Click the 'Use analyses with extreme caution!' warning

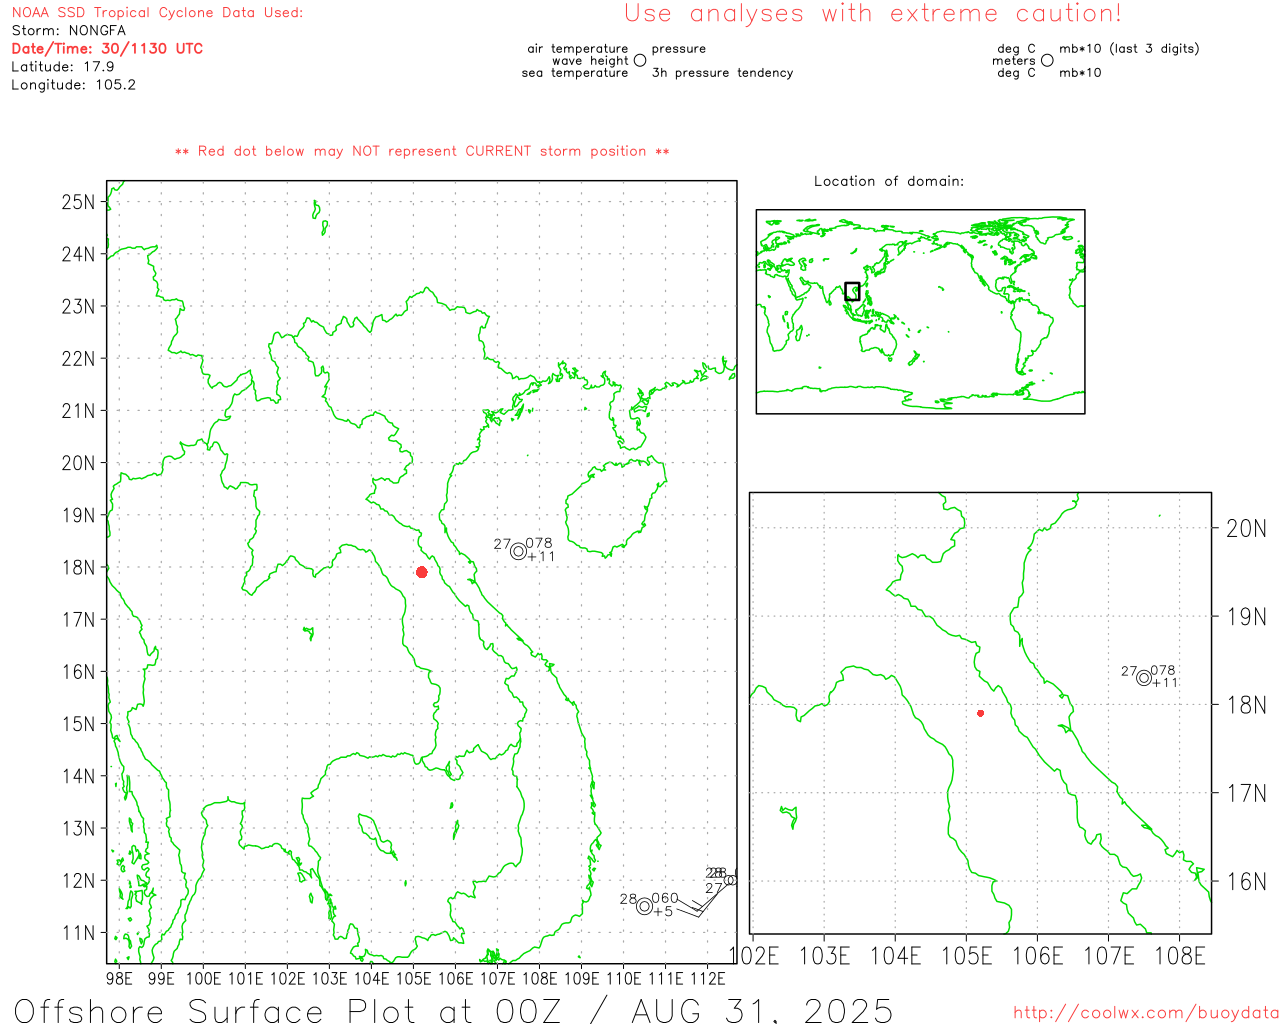(873, 14)
